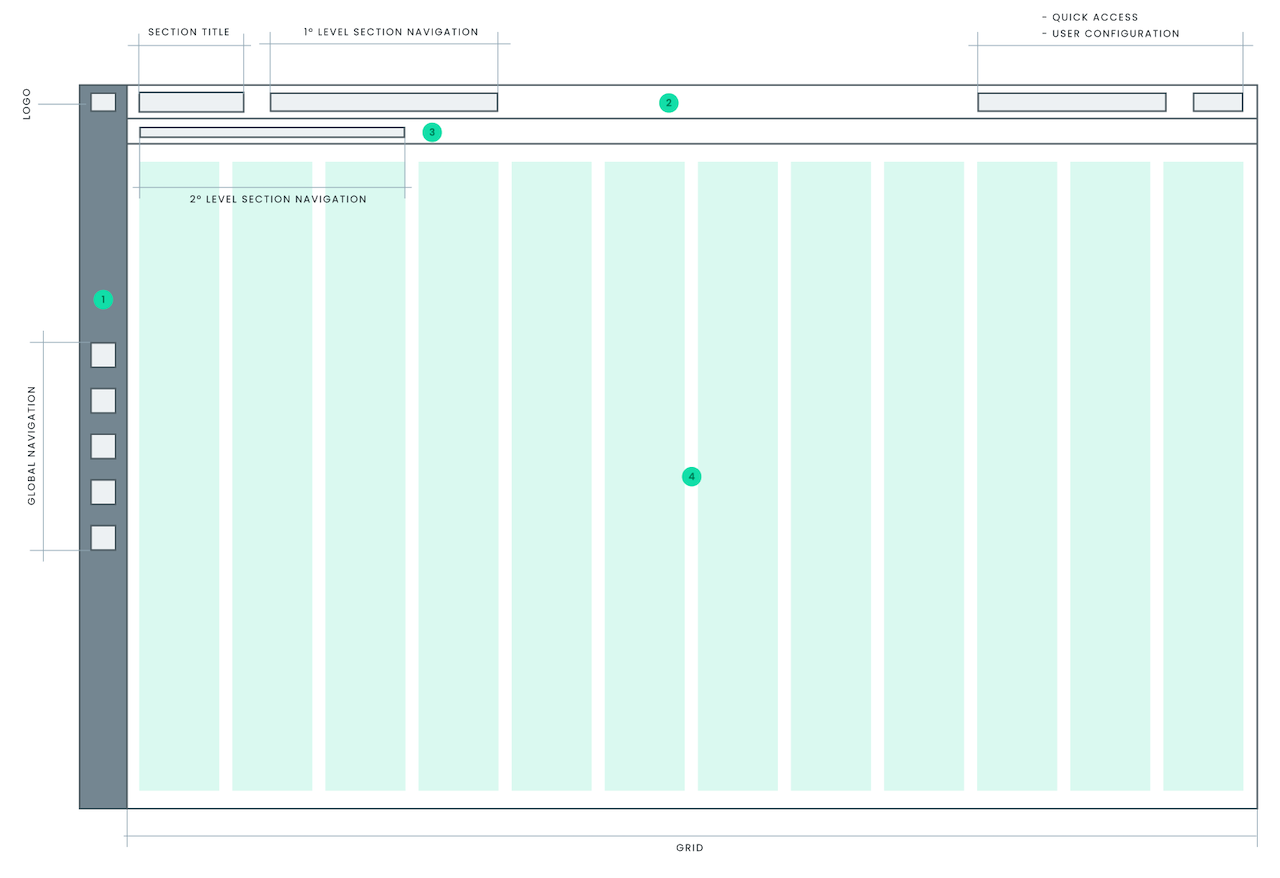Screen dimensions: 1280x878
Task: Select the fourth global navigation icon
Action: 103,492
